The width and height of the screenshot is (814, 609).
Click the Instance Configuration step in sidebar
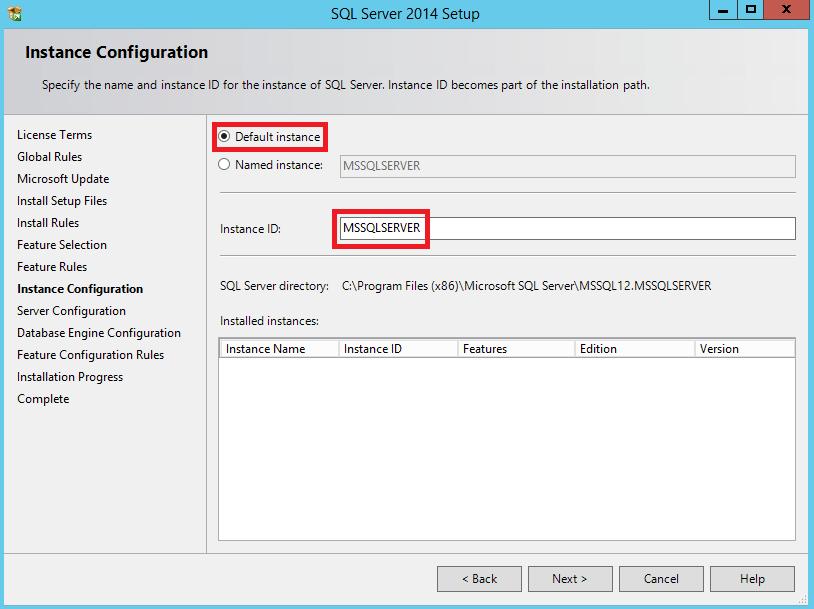[x=80, y=289]
